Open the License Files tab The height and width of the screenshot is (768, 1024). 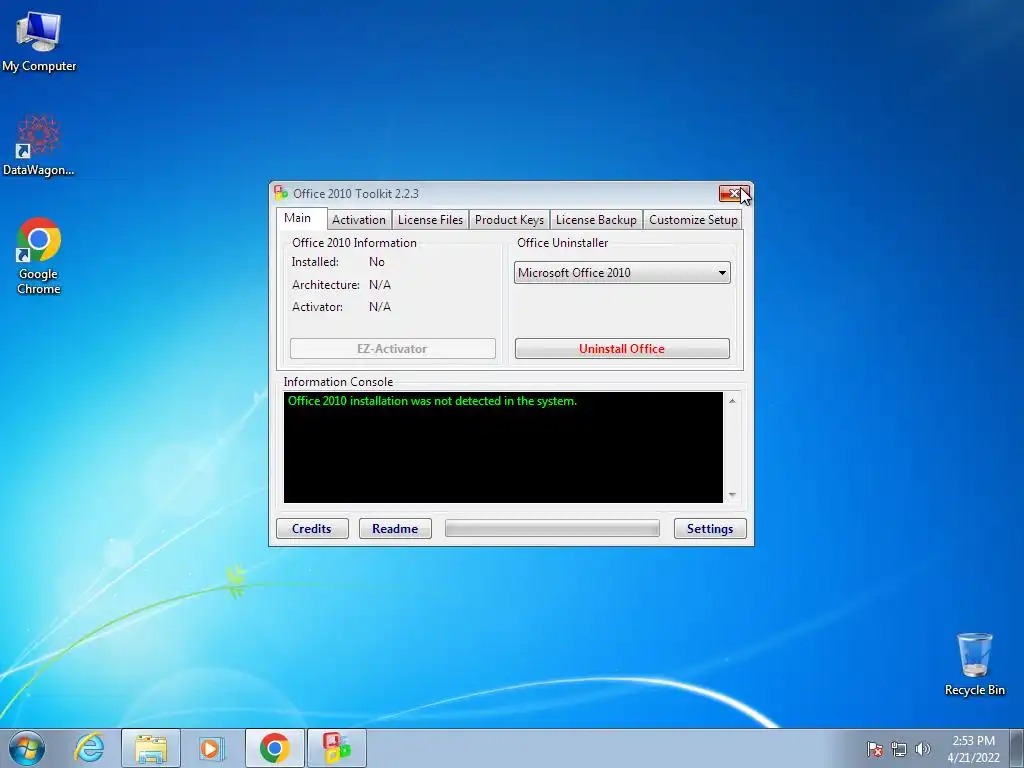(x=430, y=220)
